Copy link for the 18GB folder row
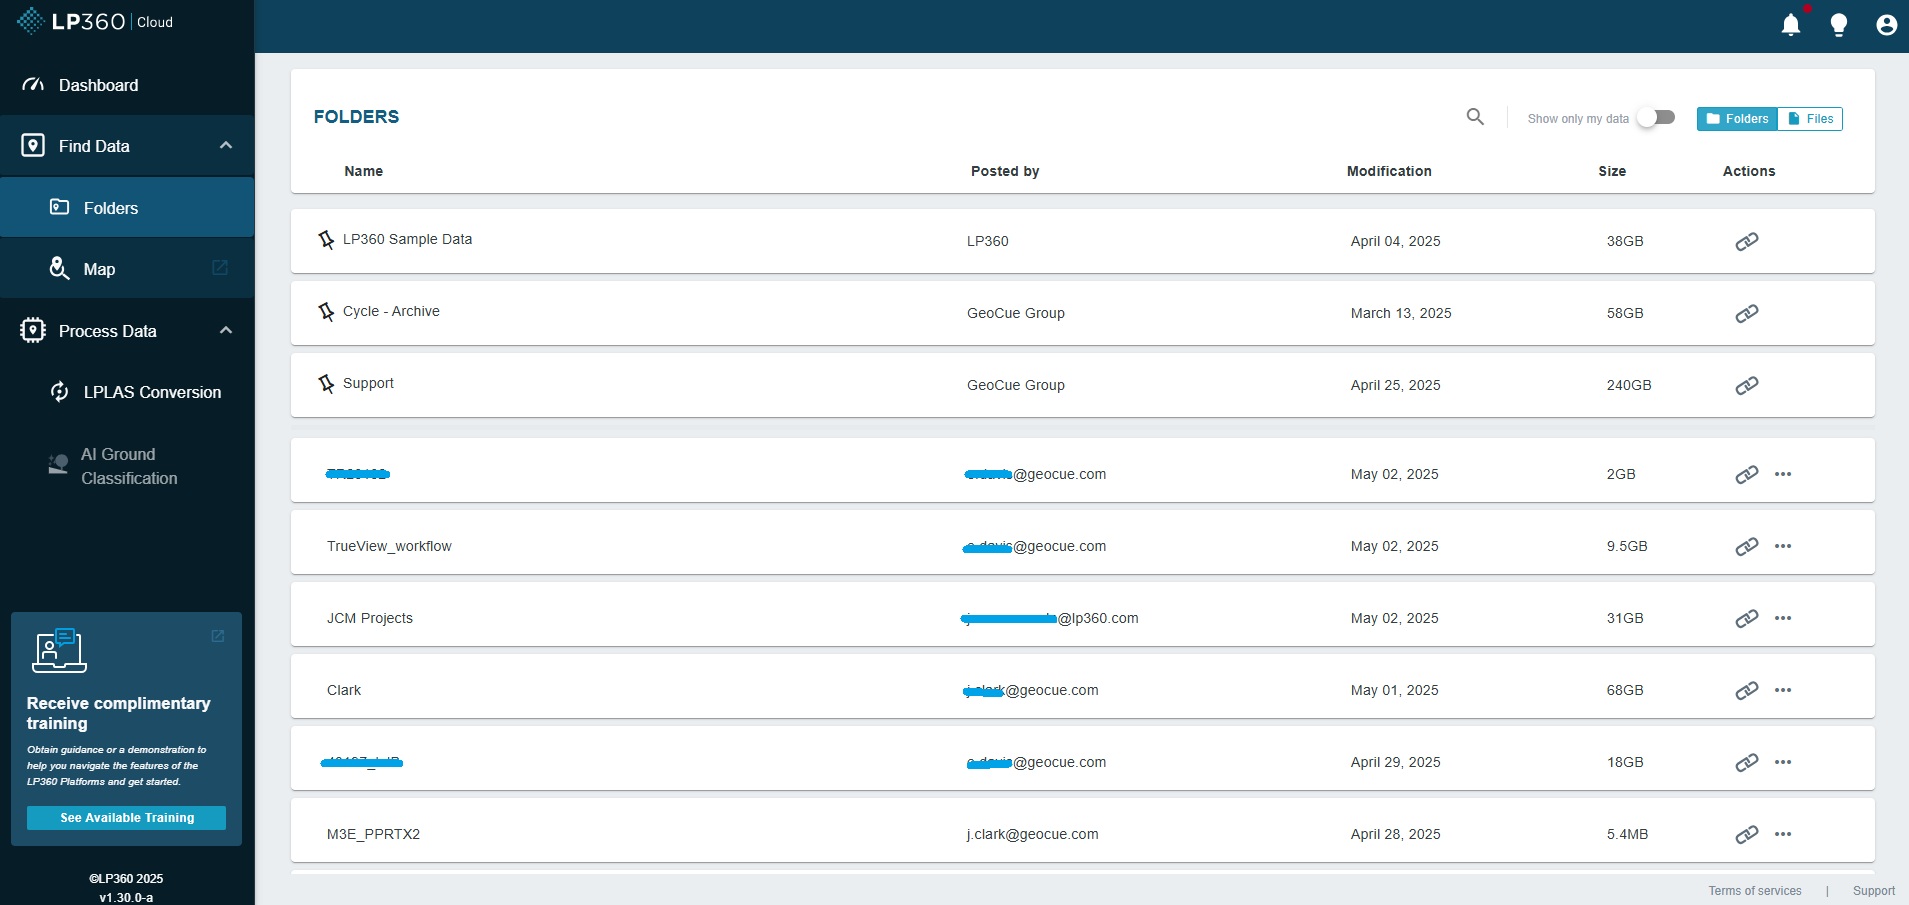The width and height of the screenshot is (1909, 905). (x=1747, y=762)
